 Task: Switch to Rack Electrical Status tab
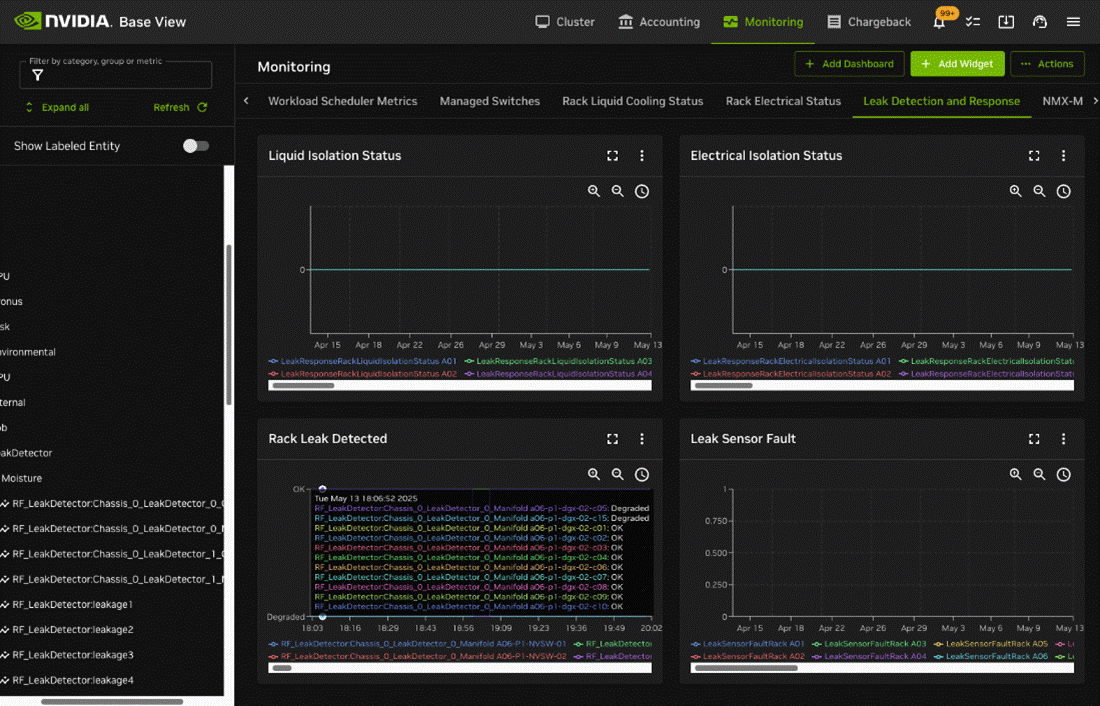click(783, 101)
